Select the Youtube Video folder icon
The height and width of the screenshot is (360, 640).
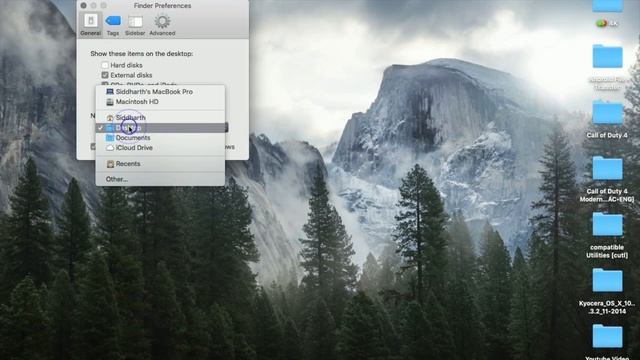click(607, 336)
